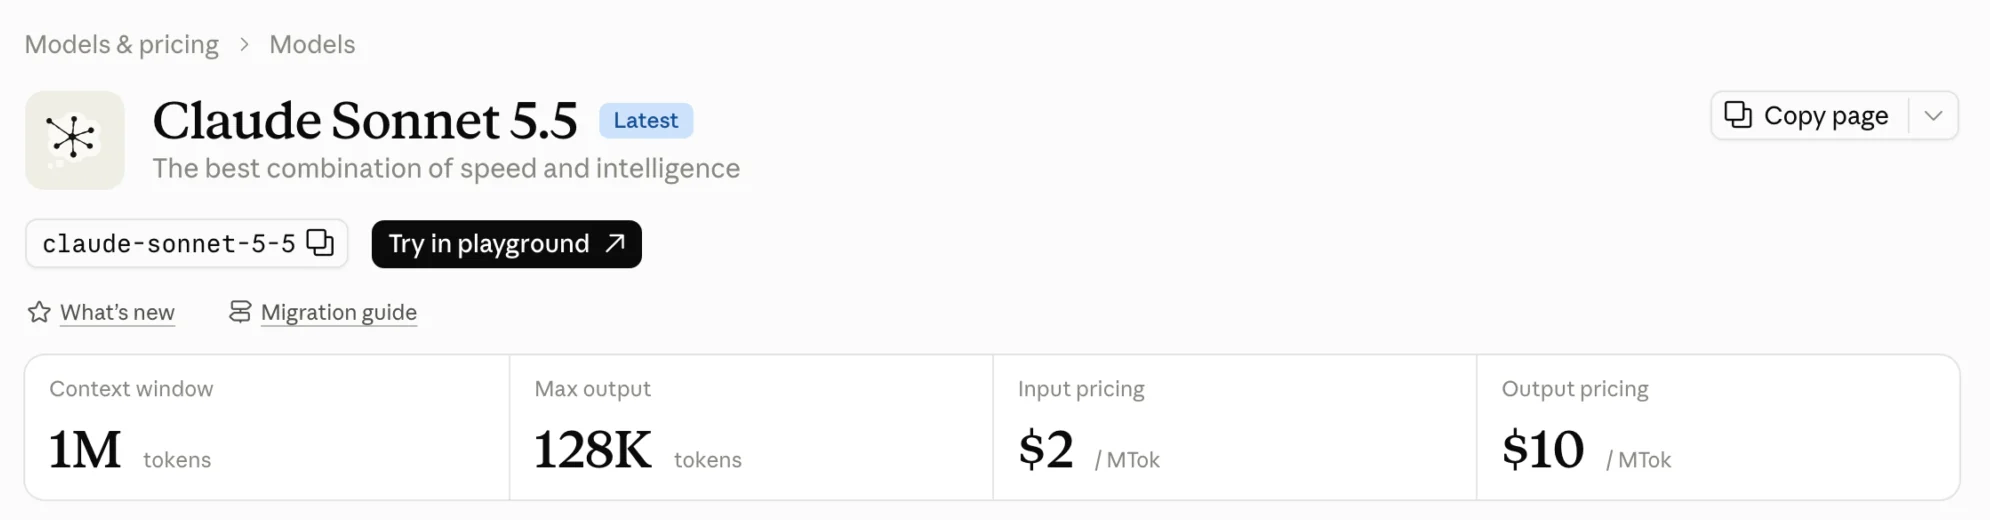Click the Context window 1M tokens card
The height and width of the screenshot is (520, 1990).
[x=267, y=427]
